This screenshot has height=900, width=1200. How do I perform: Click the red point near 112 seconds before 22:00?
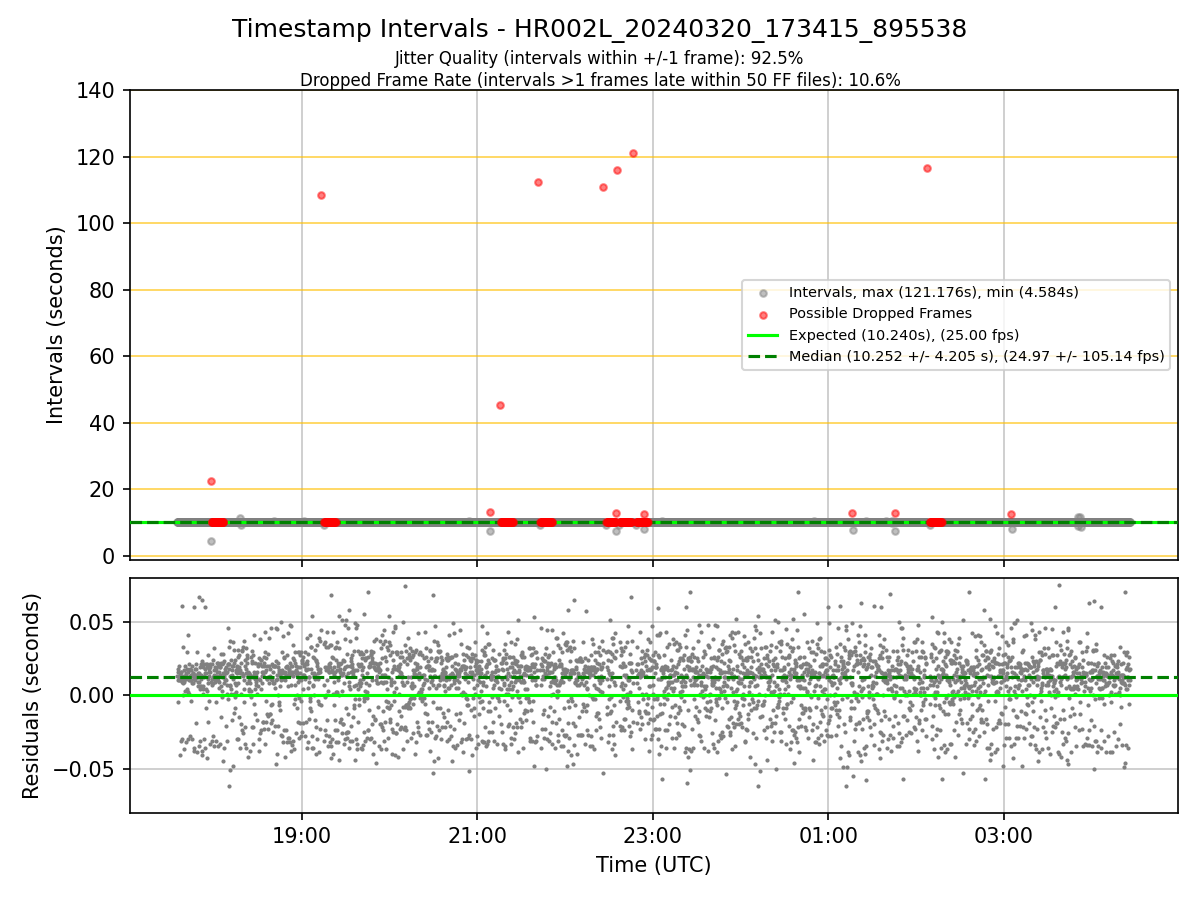(x=538, y=182)
